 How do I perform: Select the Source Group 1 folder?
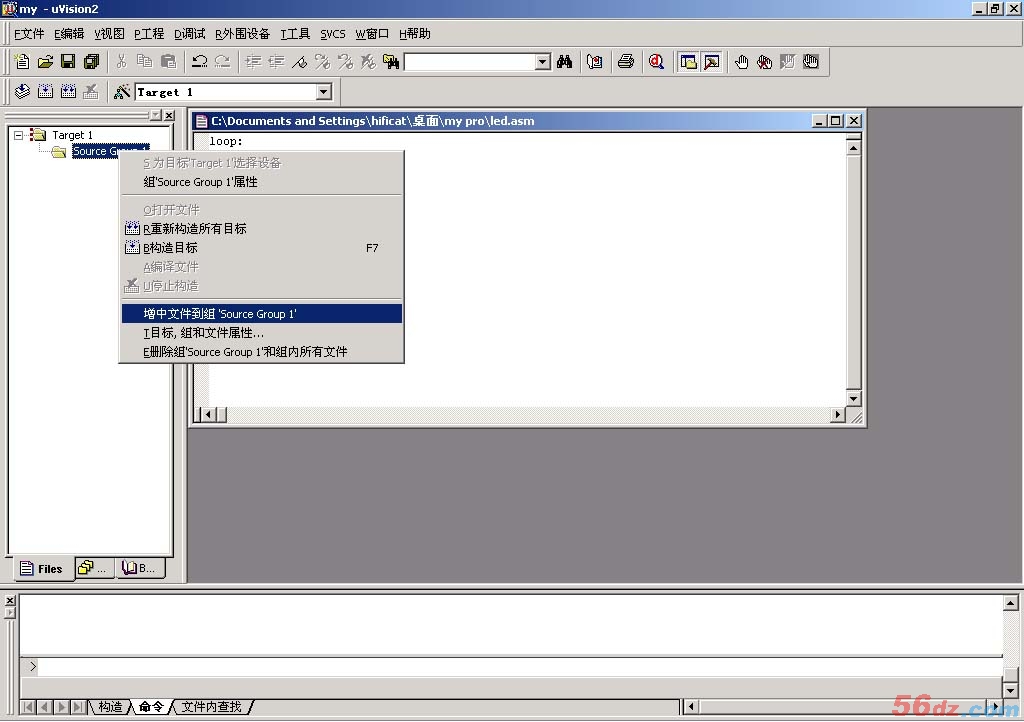click(x=95, y=151)
